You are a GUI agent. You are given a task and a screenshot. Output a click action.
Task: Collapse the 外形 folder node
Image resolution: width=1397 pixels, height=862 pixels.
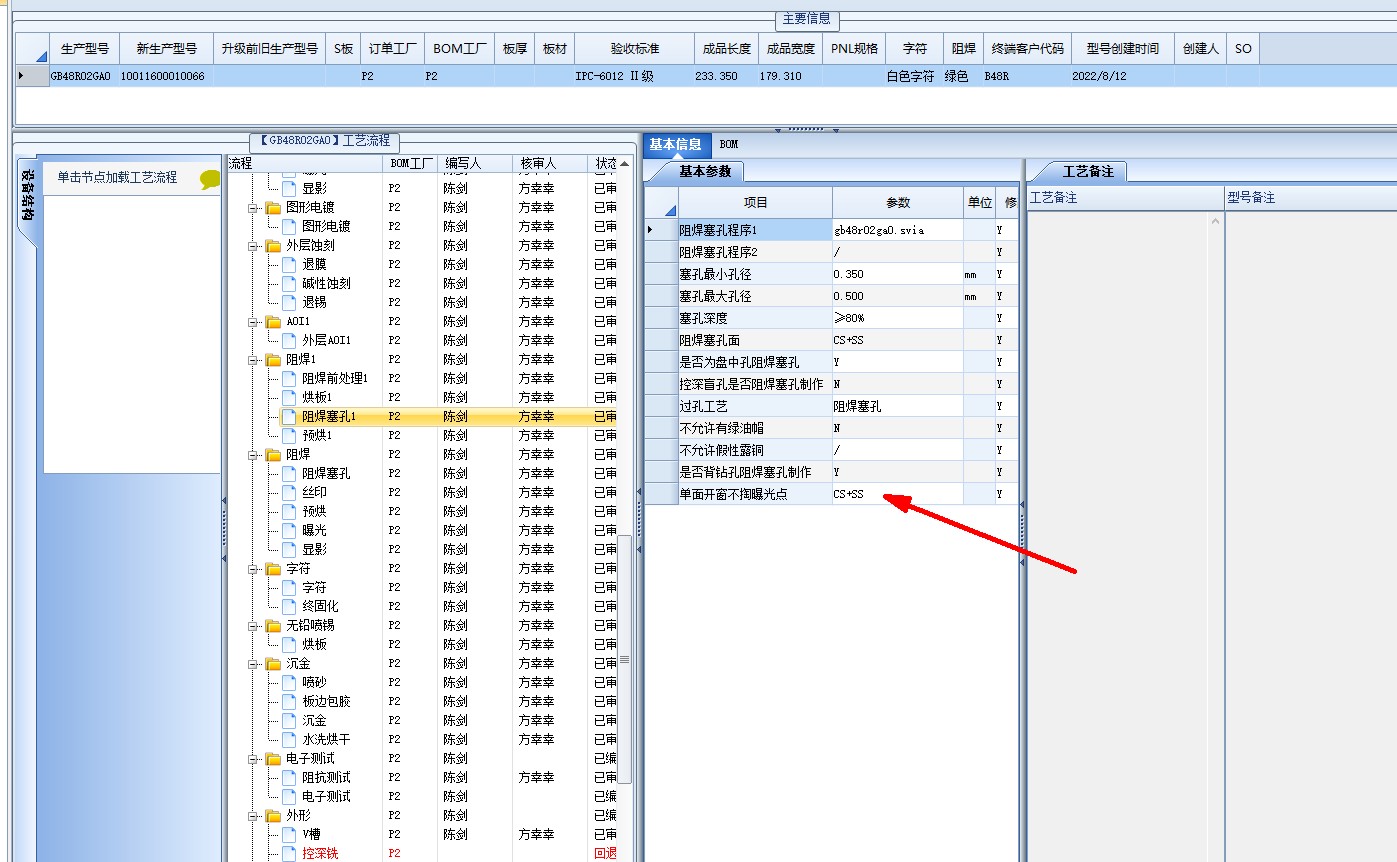pos(253,815)
